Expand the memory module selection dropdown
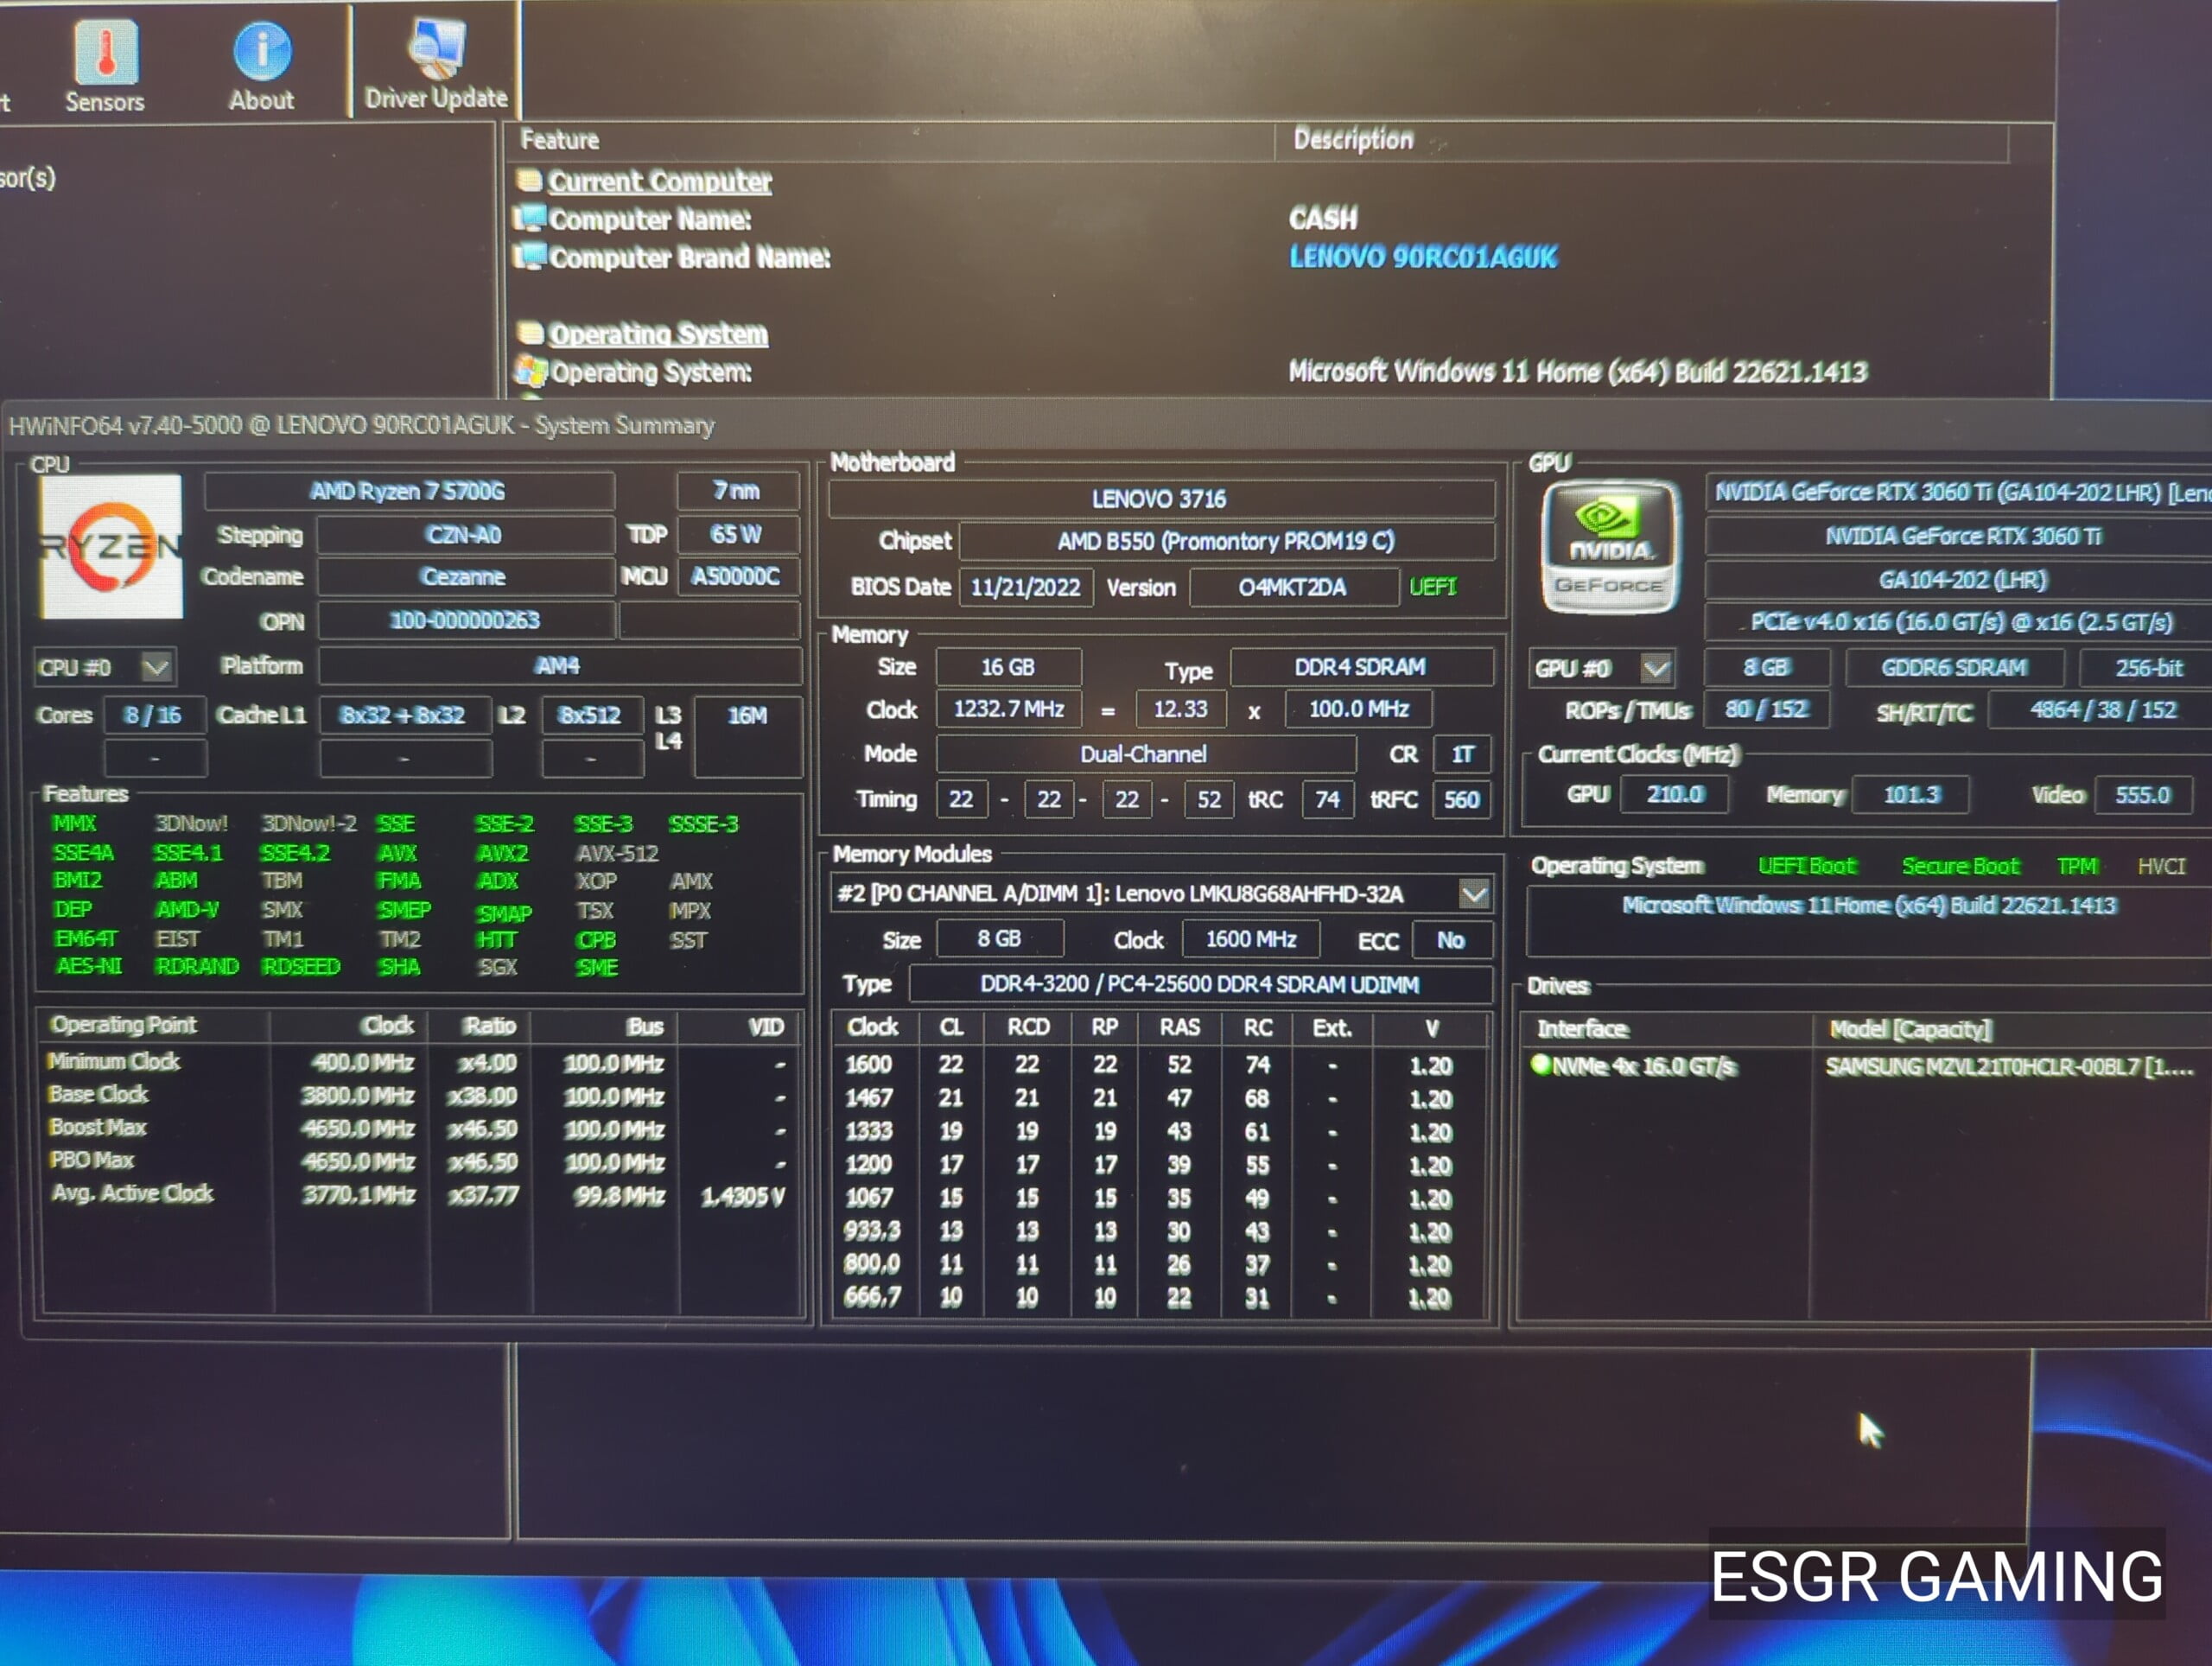This screenshot has width=2212, height=1666. pos(1474,893)
